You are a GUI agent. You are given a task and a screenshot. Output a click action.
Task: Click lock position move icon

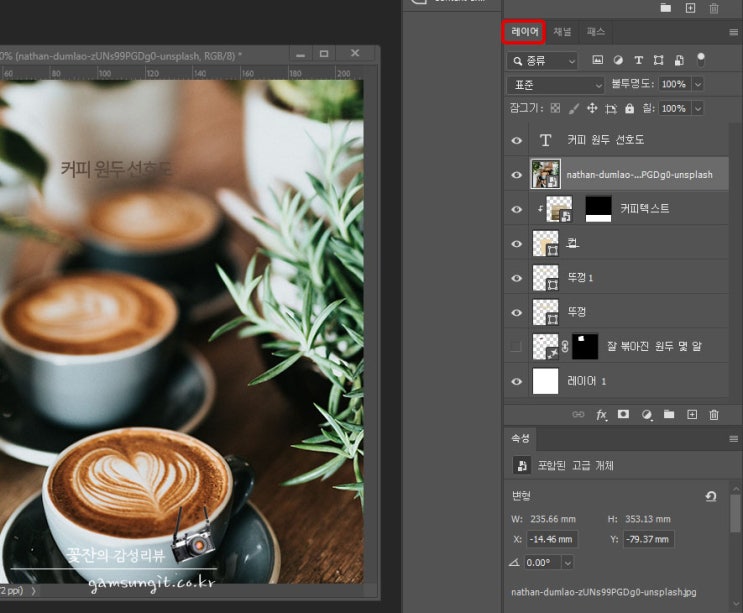[x=592, y=108]
